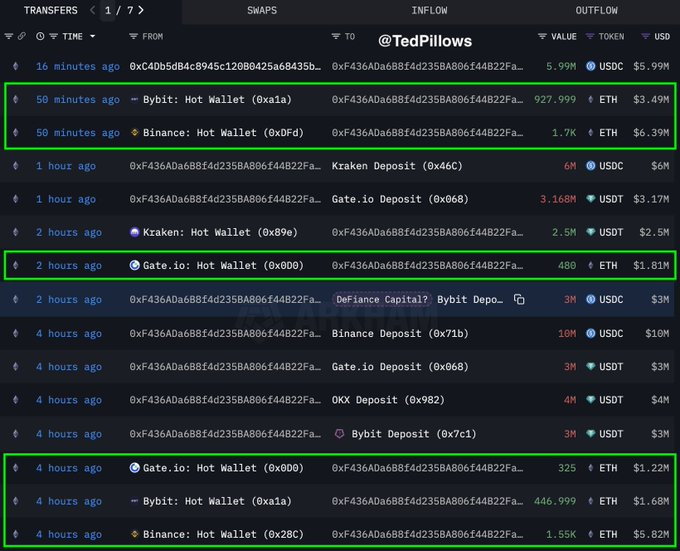Click USDC token on the $10M row

pos(605,333)
